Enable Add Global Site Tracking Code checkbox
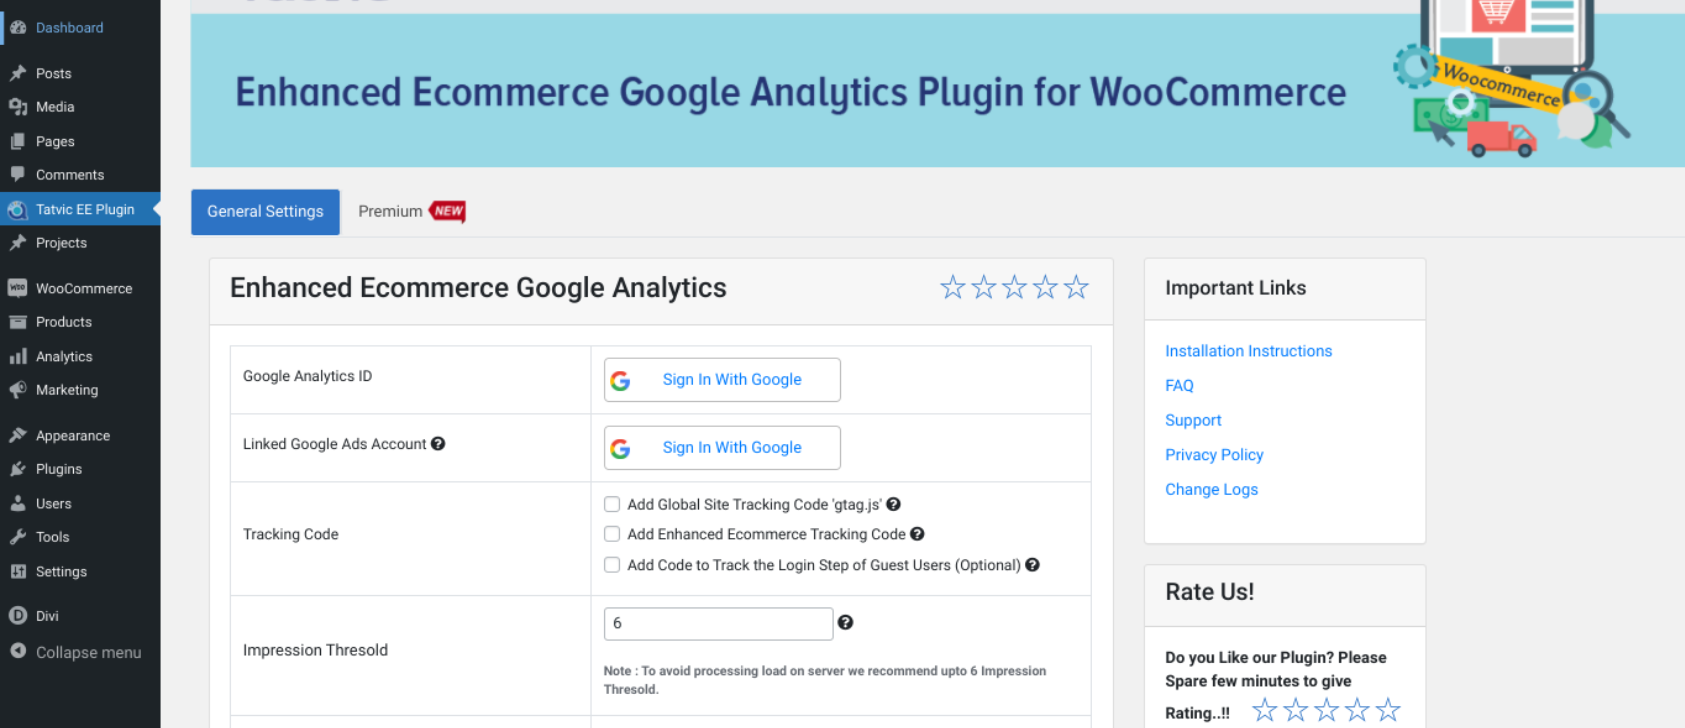The width and height of the screenshot is (1685, 728). (x=612, y=505)
